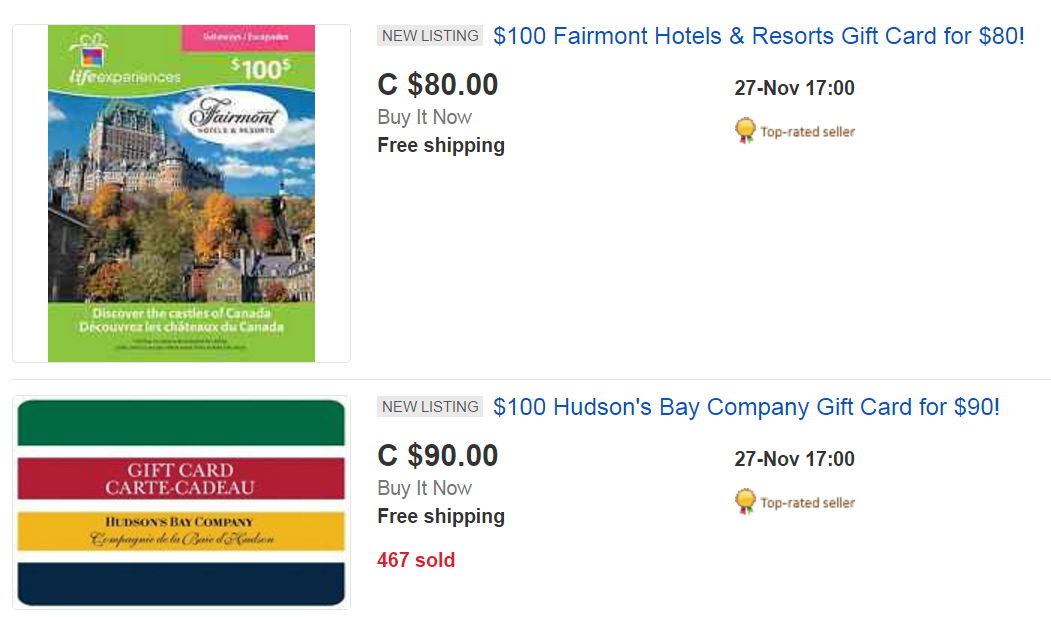Image resolution: width=1051 pixels, height=617 pixels.
Task: Click Buy It Now under the Hudson's Bay listing
Action: 424,488
